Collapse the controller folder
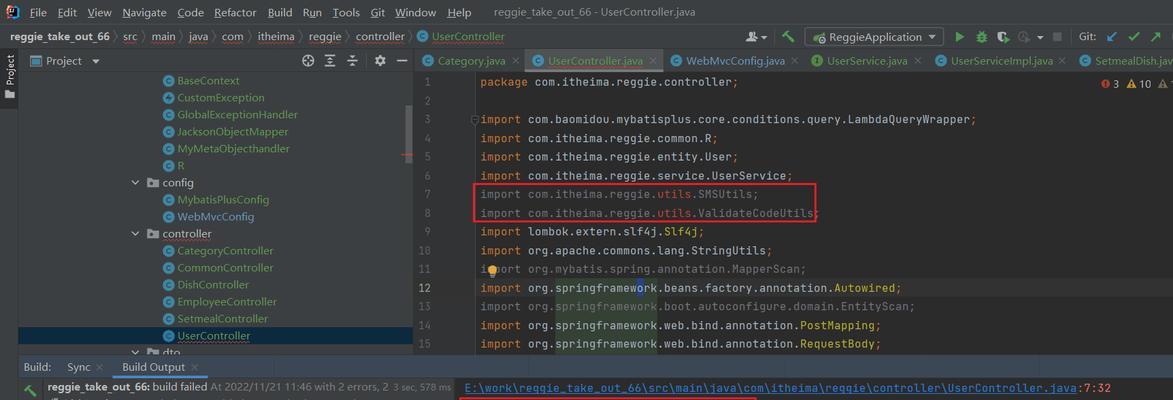1173x400 pixels. (135, 234)
